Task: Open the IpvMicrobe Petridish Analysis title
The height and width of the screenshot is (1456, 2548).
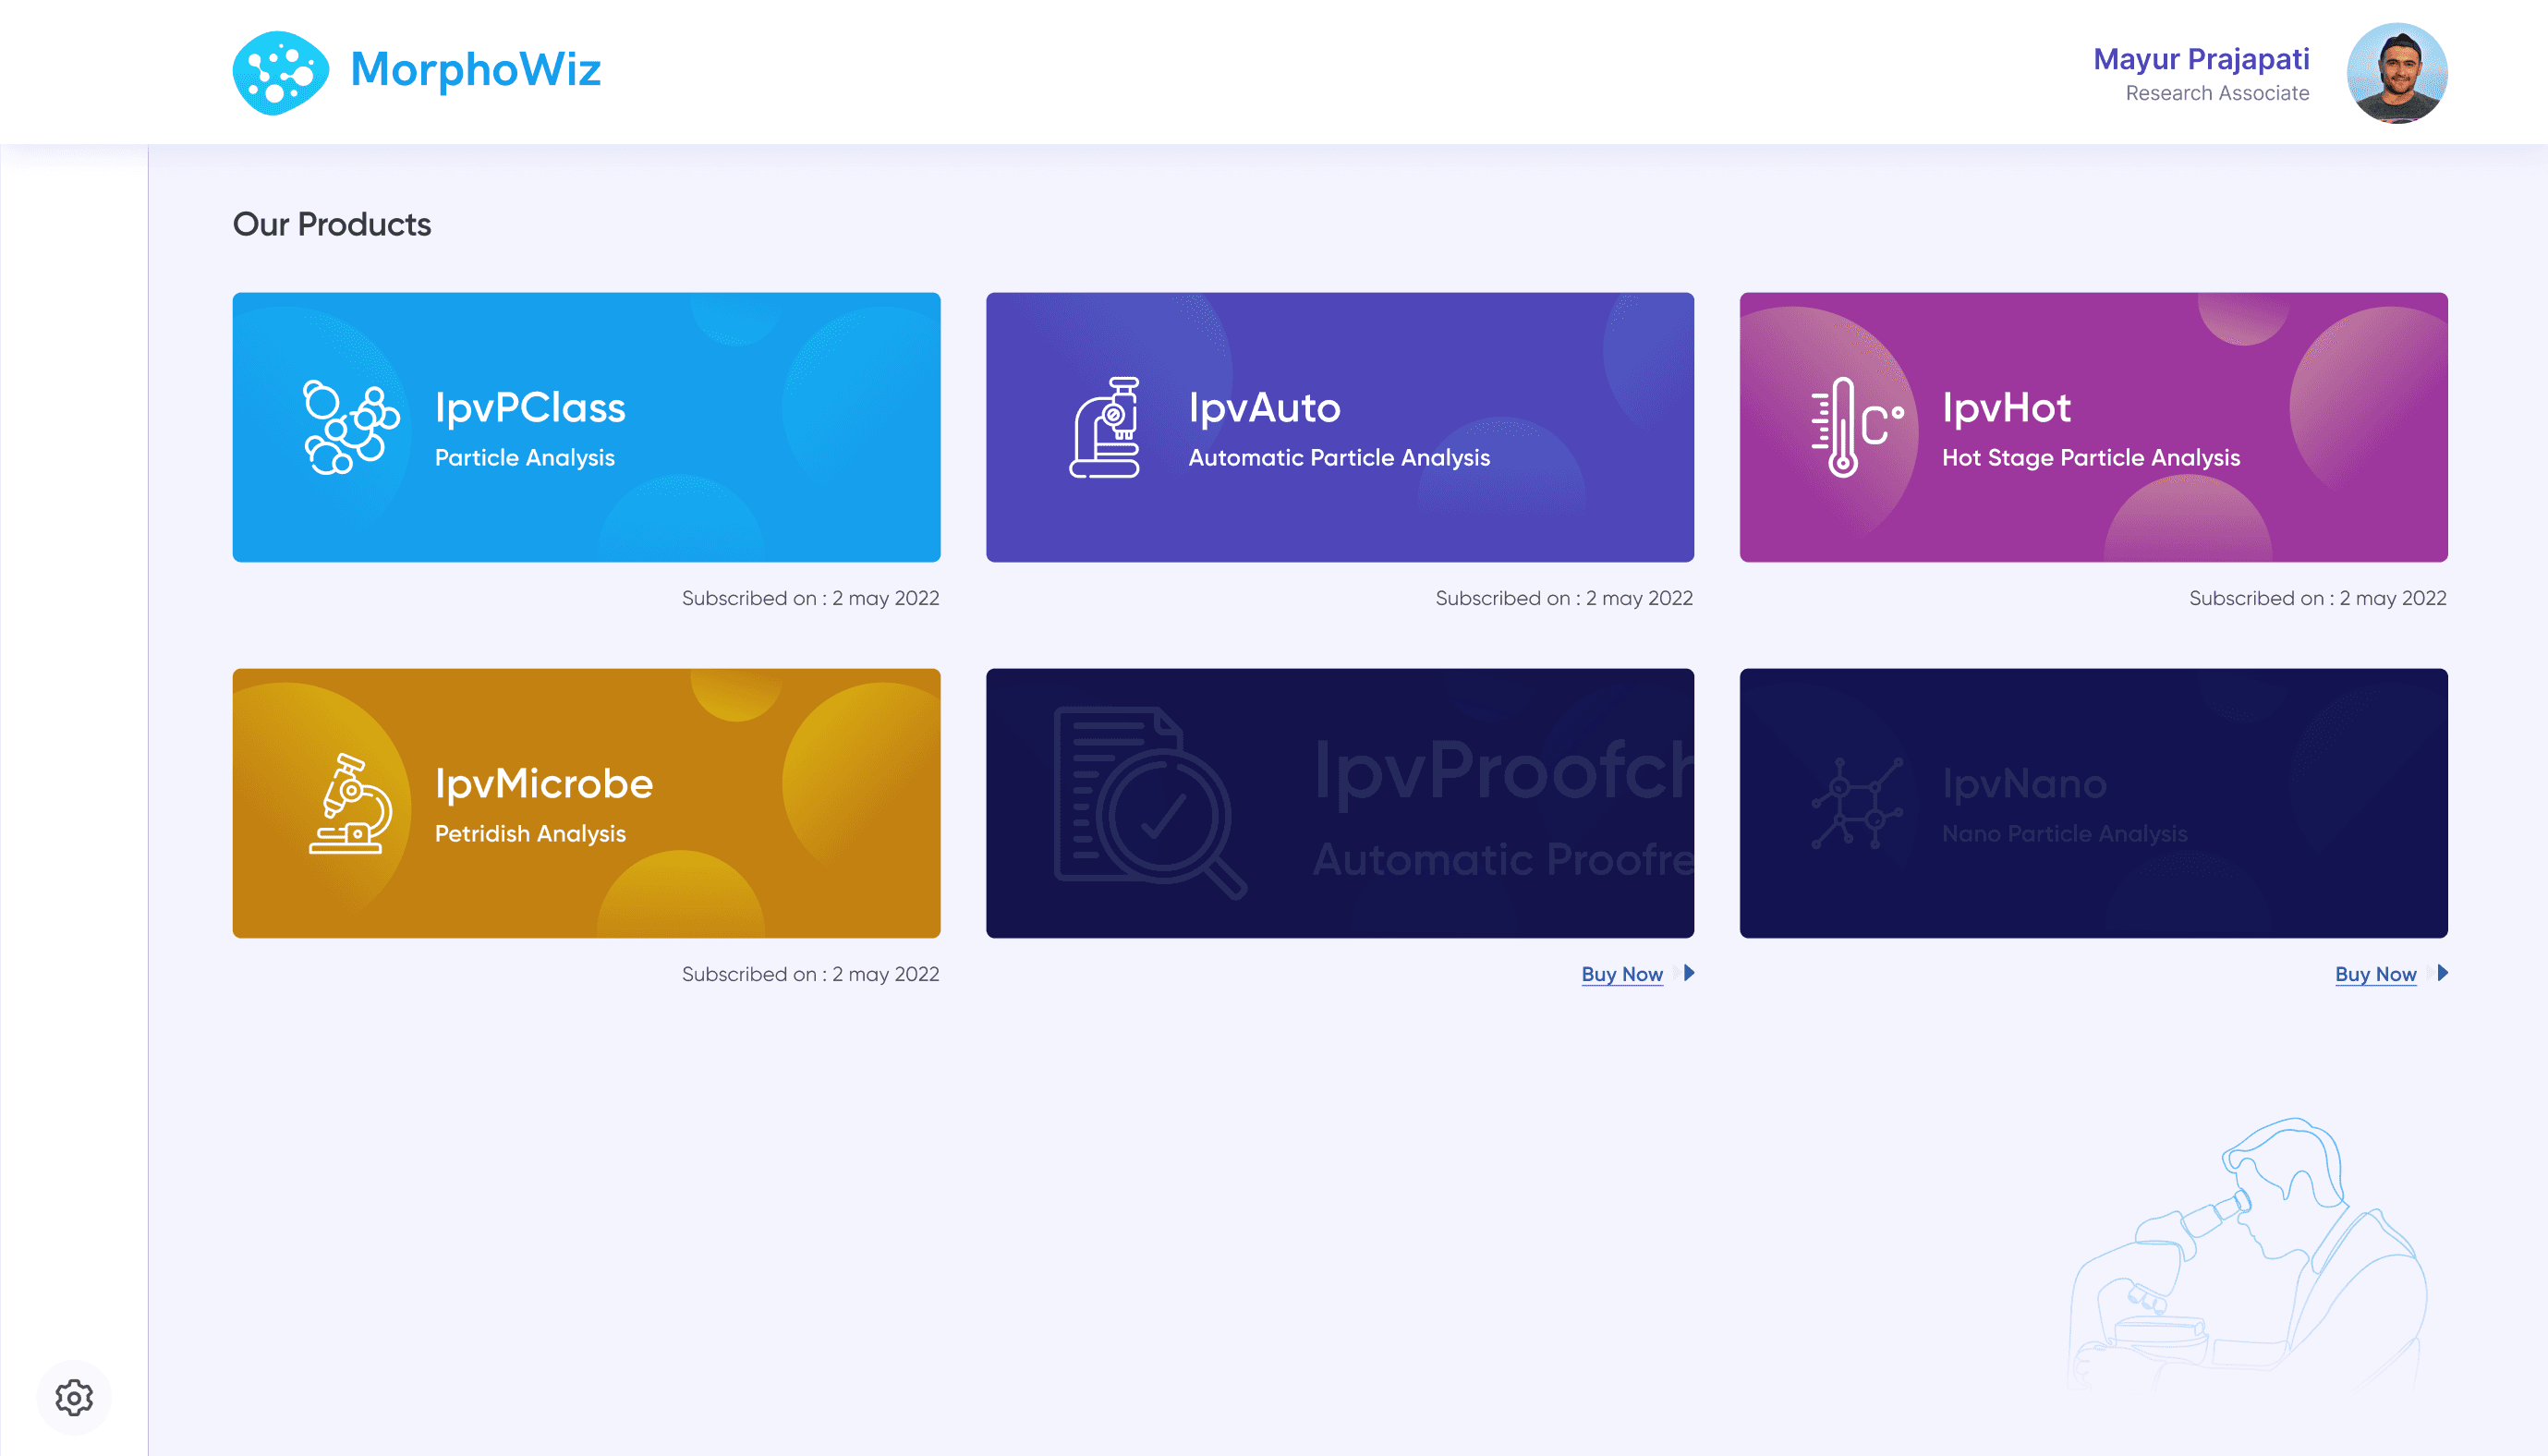Action: tap(544, 784)
